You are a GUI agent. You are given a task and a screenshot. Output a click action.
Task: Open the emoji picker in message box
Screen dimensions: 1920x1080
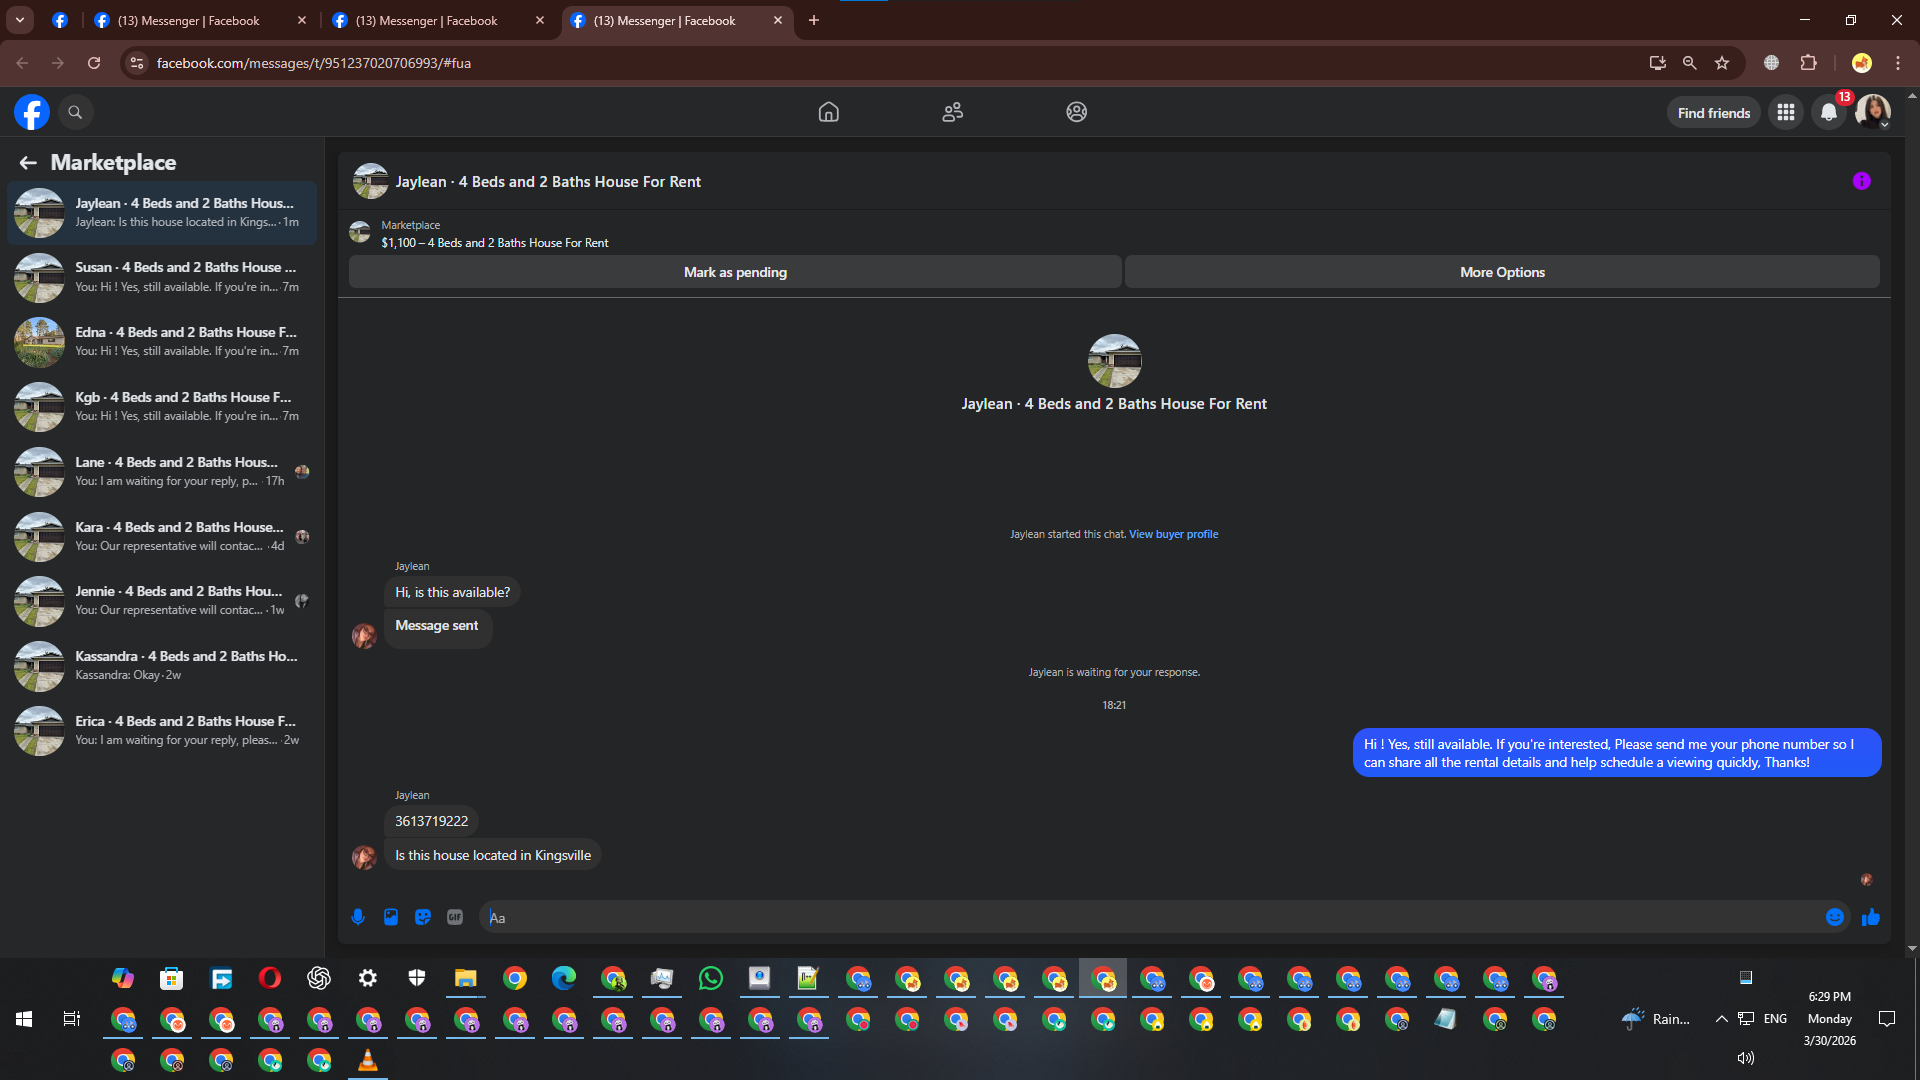(1834, 917)
